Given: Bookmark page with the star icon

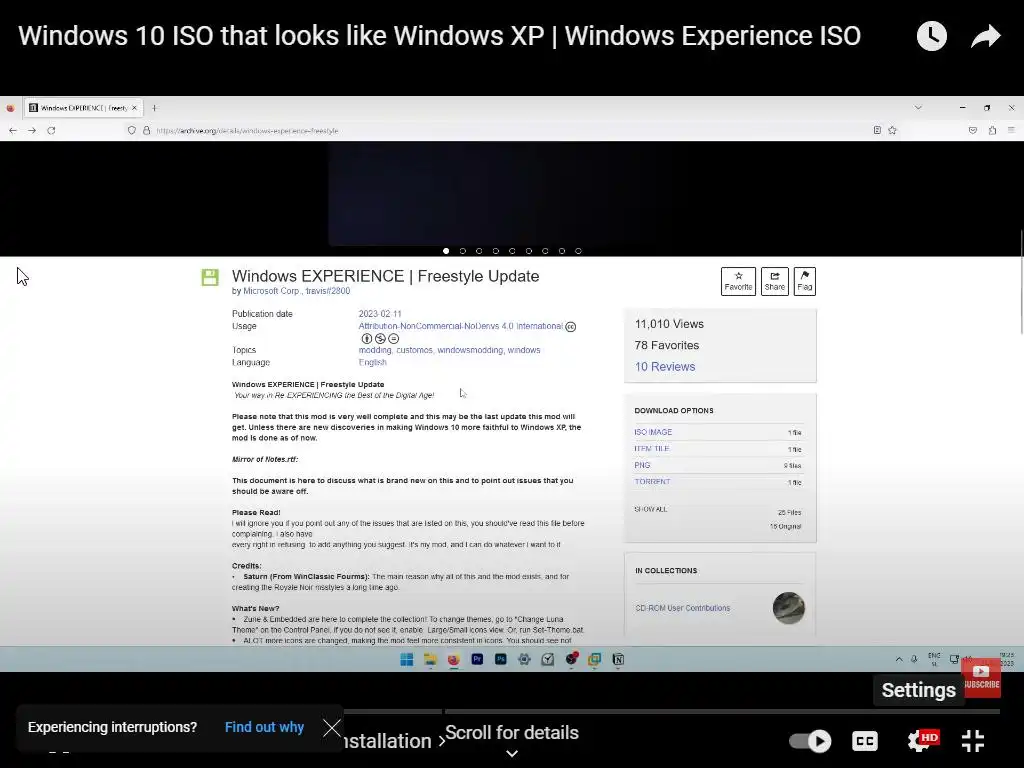Looking at the screenshot, I should click(x=893, y=130).
